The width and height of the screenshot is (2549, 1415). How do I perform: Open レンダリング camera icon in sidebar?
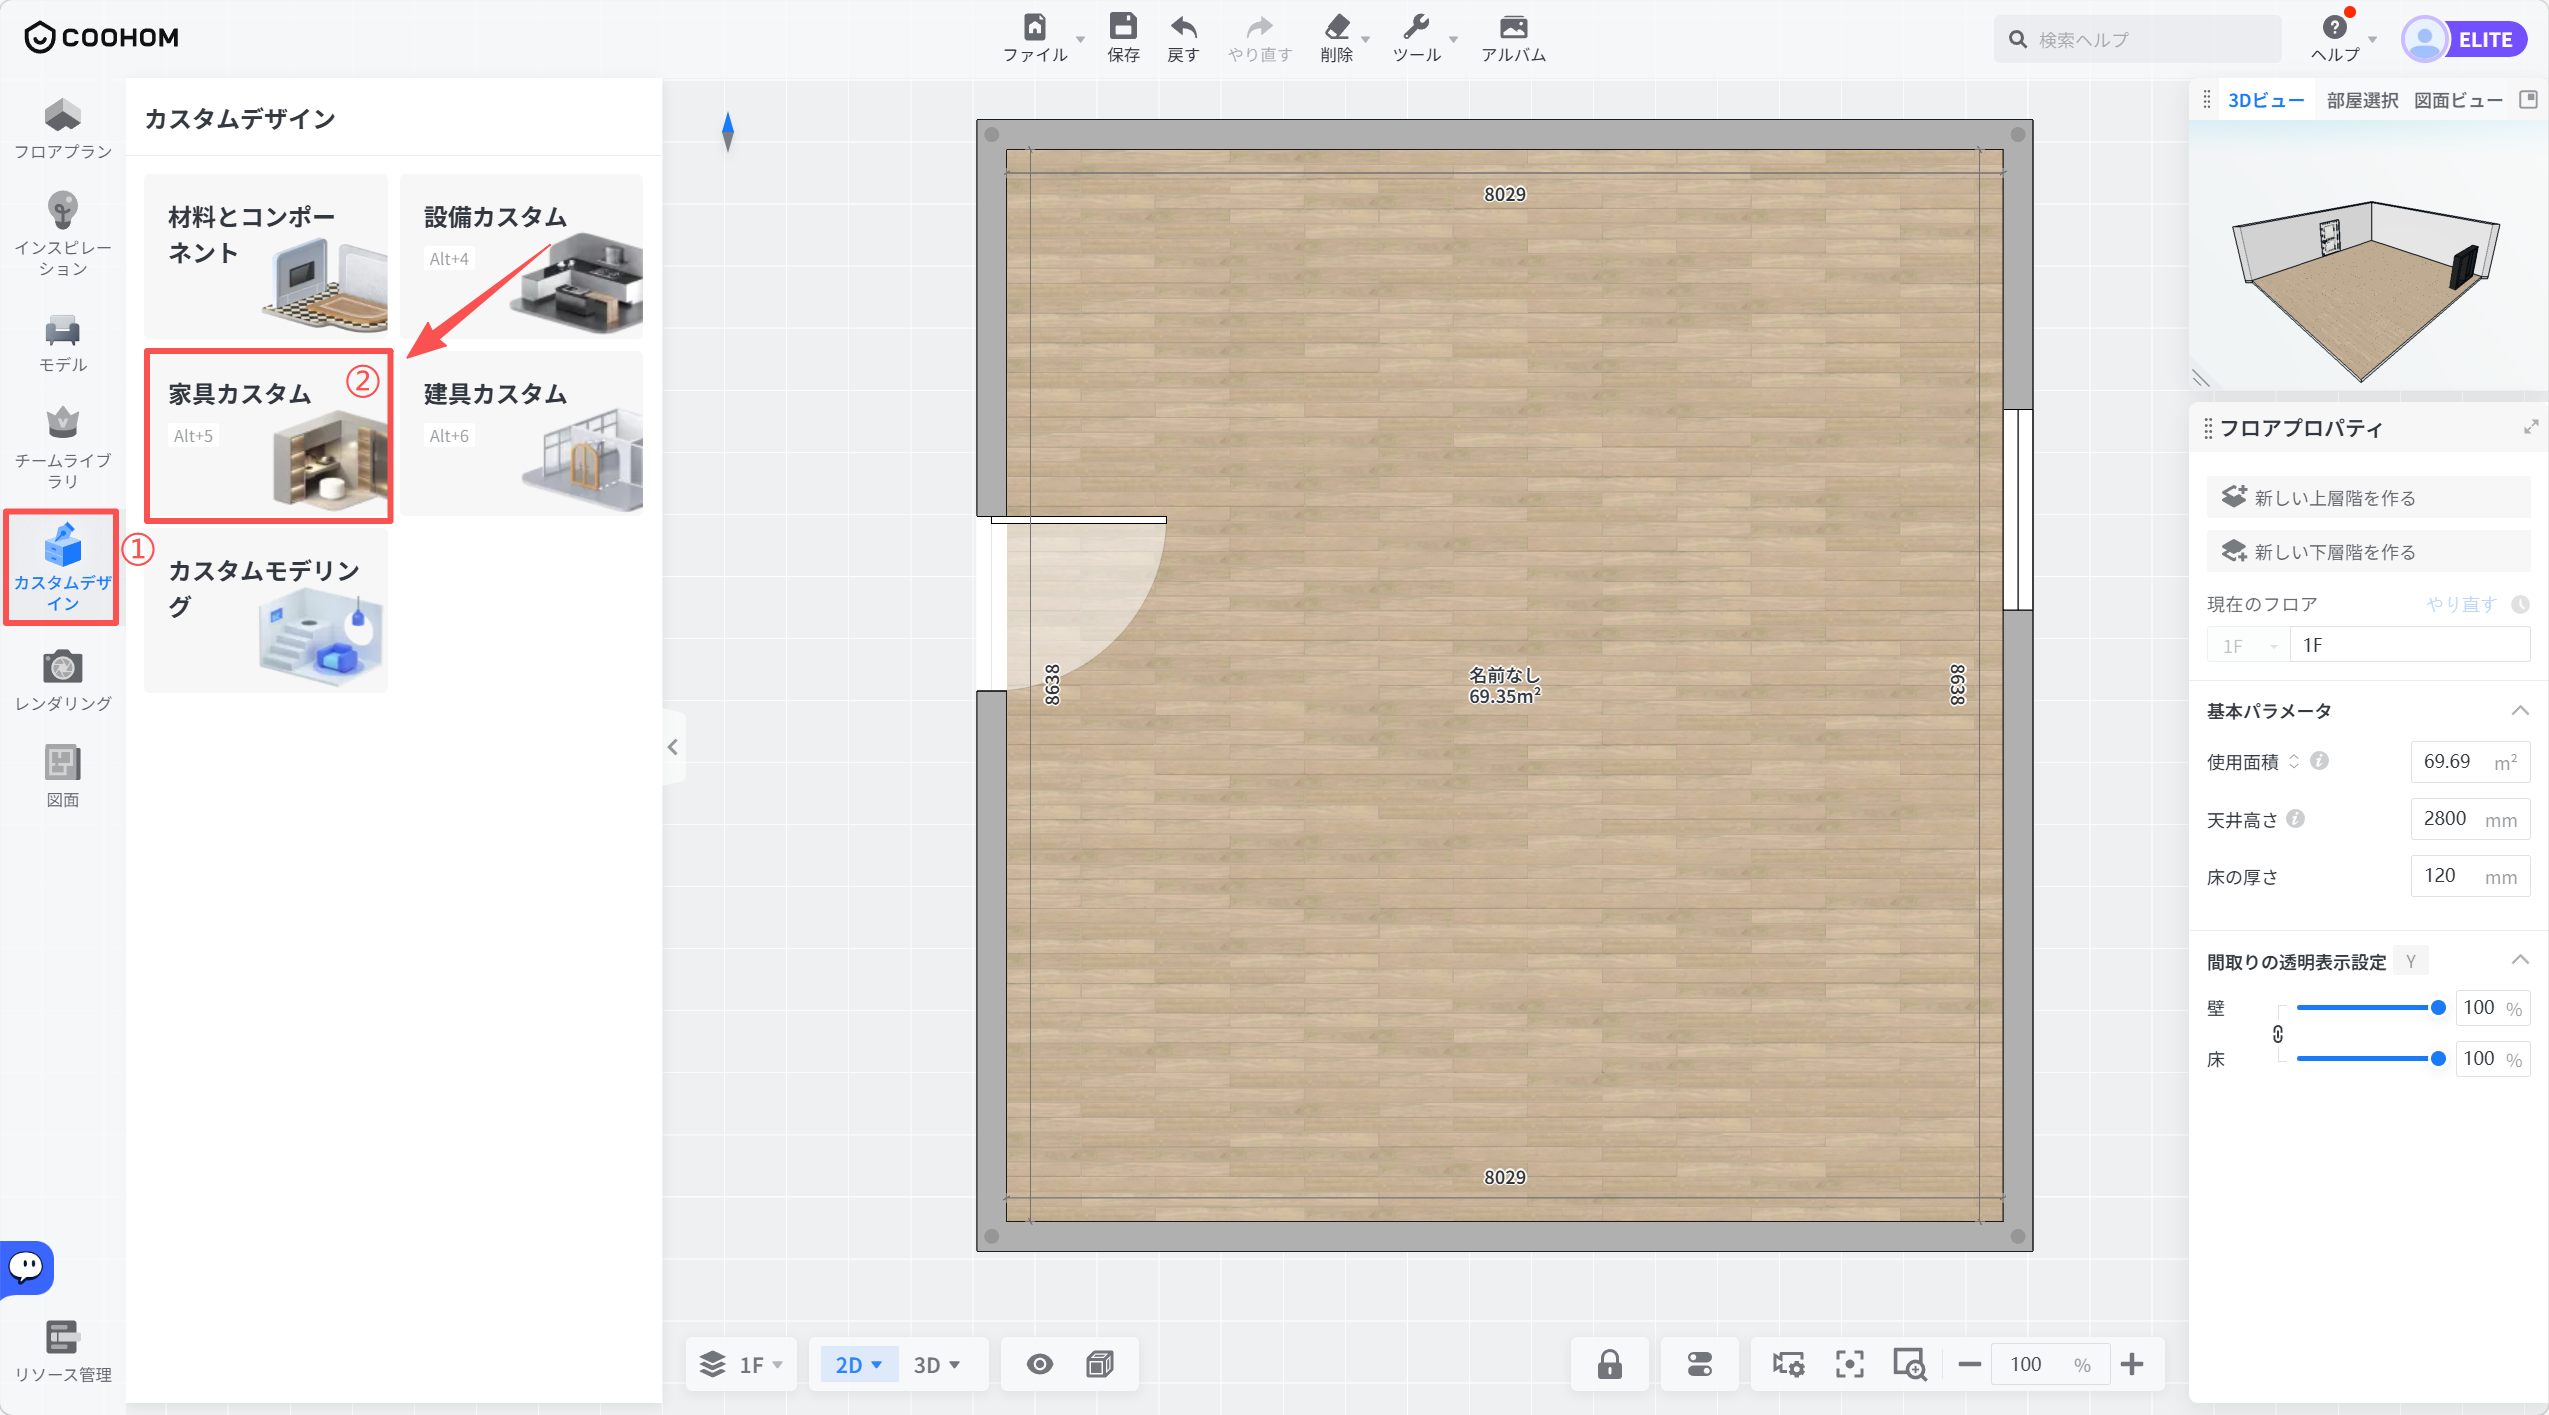click(62, 681)
